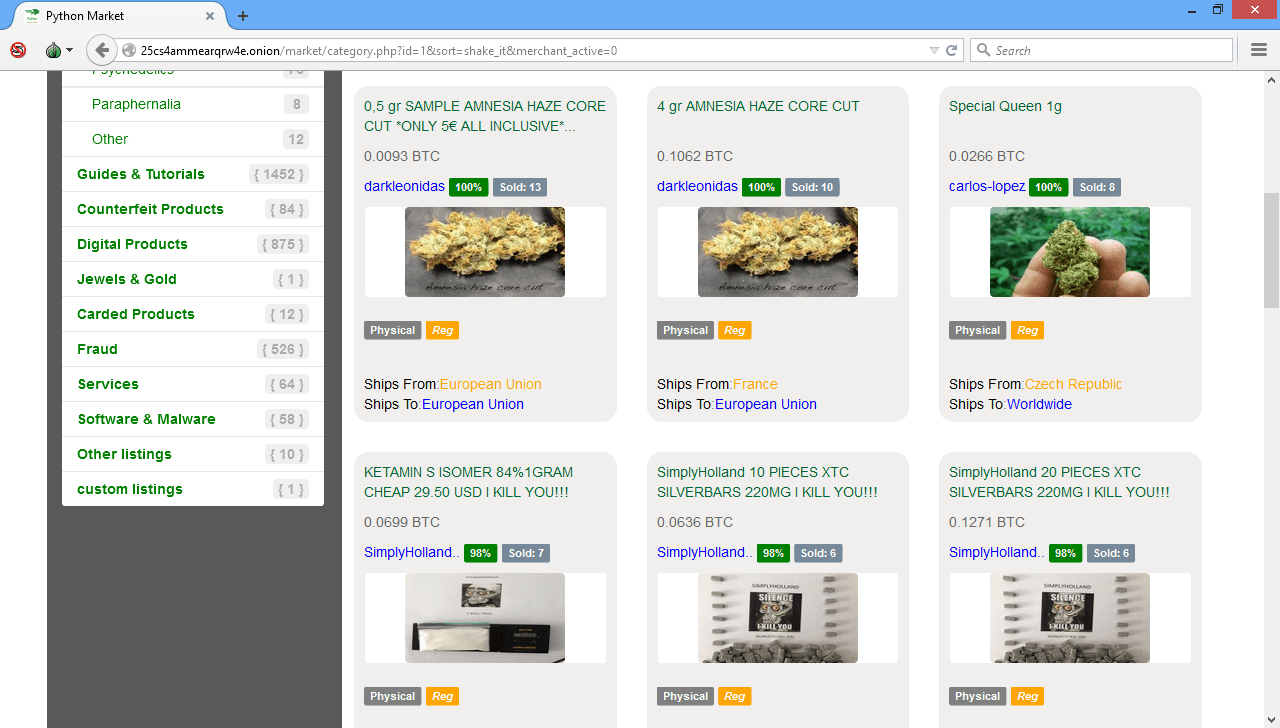The height and width of the screenshot is (728, 1280).
Task: Open the Software & Malware category
Action: 147,419
